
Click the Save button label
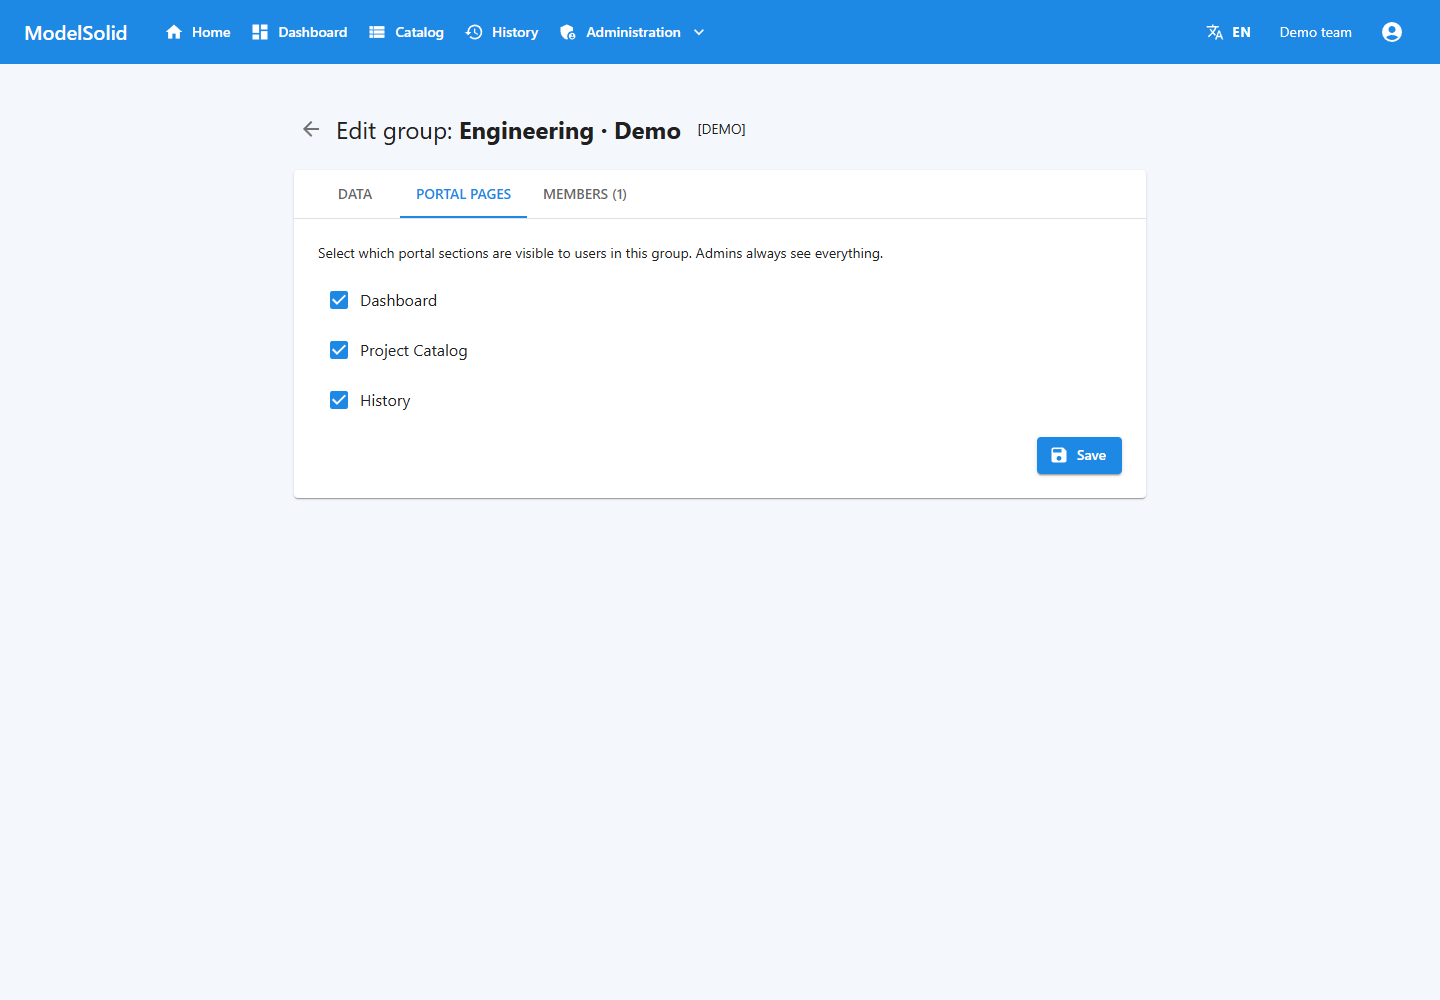(x=1091, y=455)
